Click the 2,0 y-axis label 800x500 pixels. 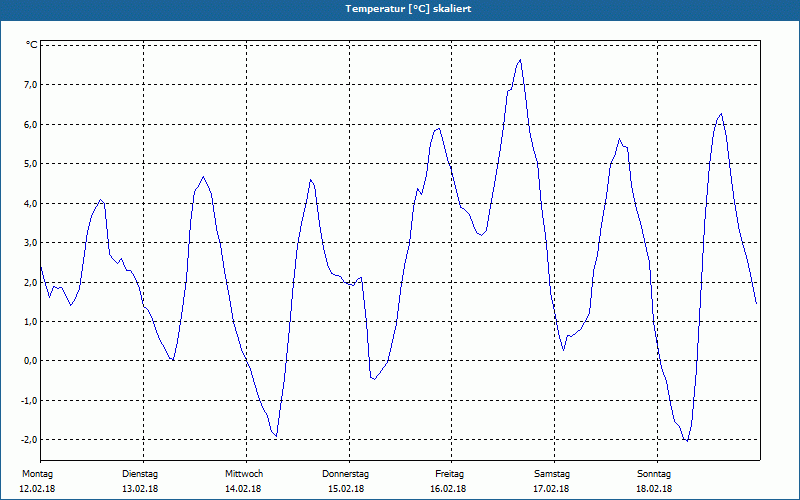tap(31, 283)
